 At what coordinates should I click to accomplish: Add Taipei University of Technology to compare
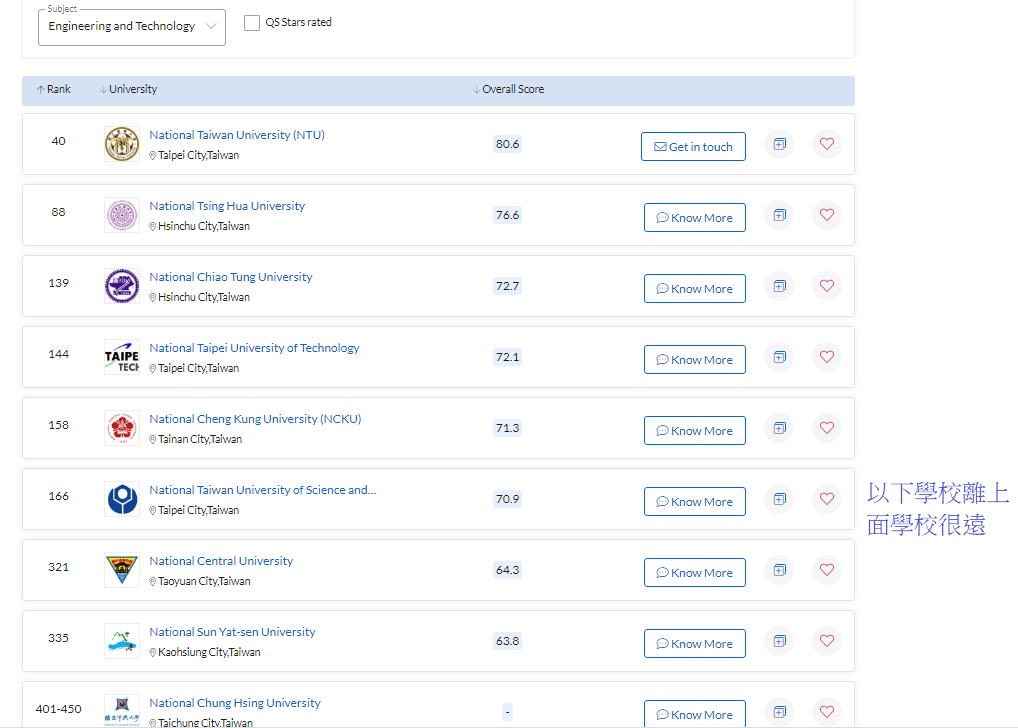point(779,357)
